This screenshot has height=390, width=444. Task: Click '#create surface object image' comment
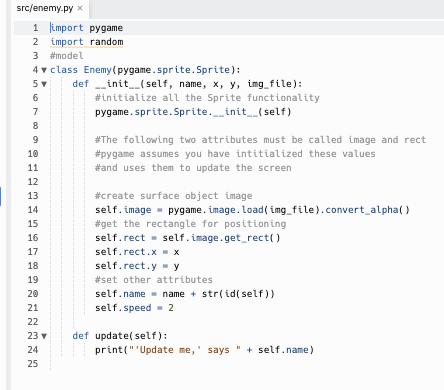tap(174, 196)
